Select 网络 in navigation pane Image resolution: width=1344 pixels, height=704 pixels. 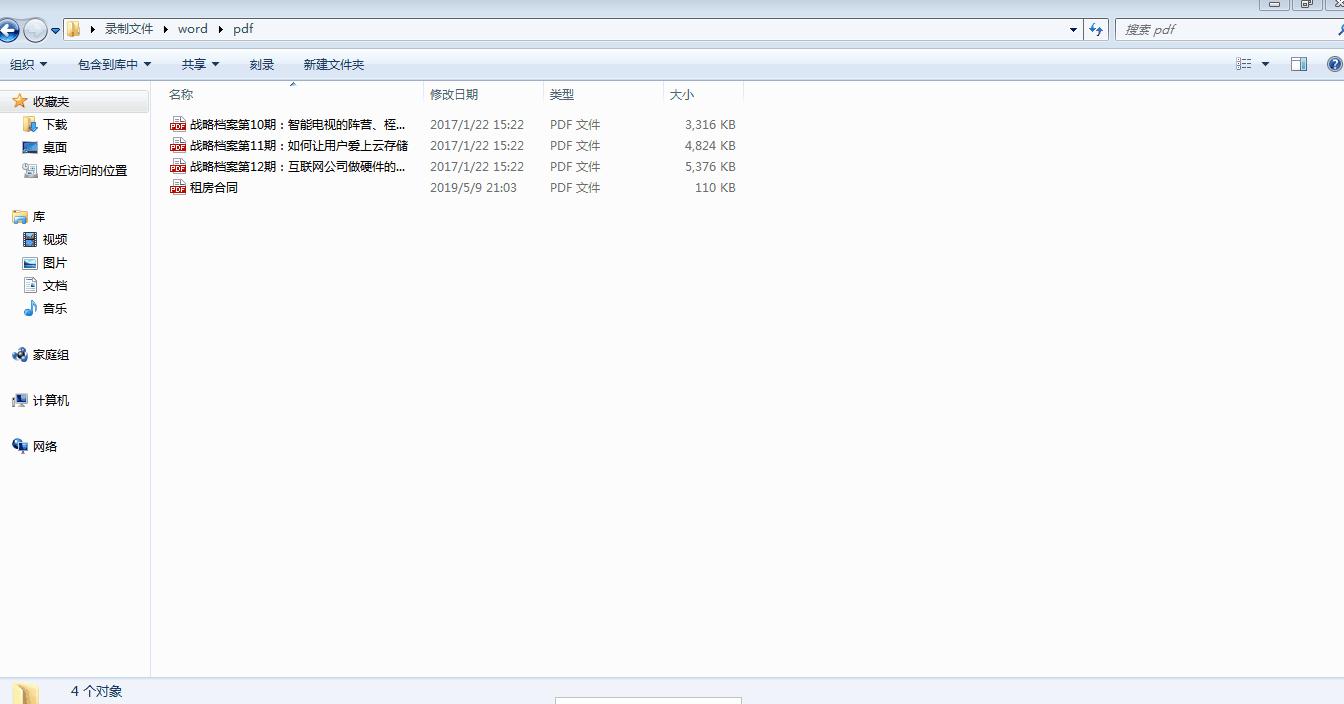pos(45,447)
